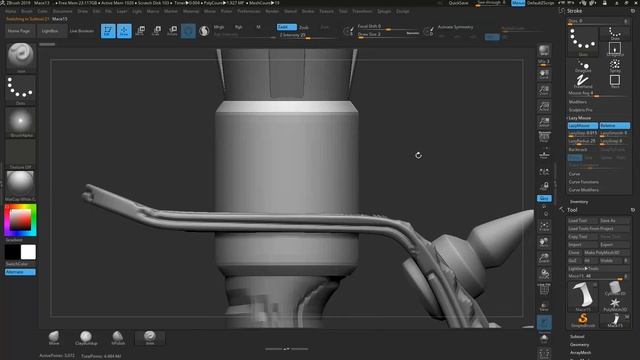
Task: Select the white secondary color swatch
Action: (28, 252)
